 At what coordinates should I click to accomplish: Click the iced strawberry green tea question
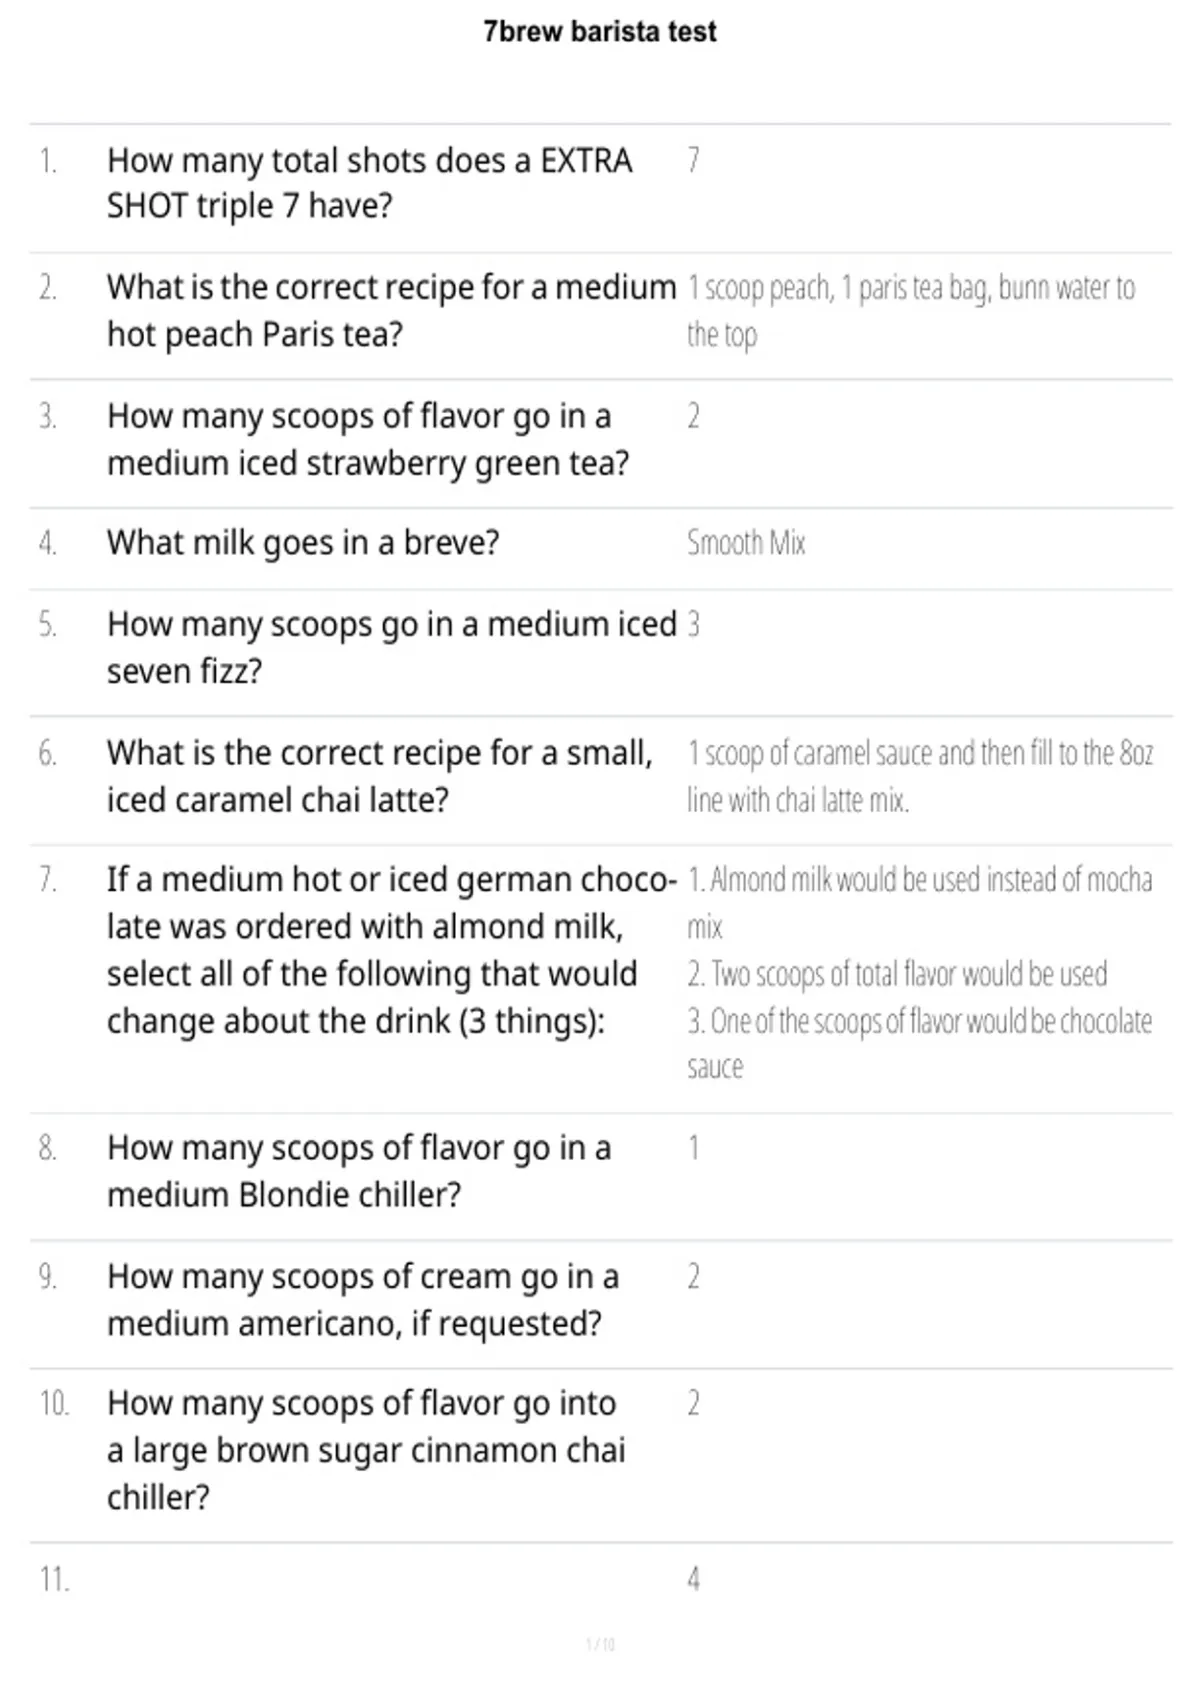pyautogui.click(x=368, y=439)
